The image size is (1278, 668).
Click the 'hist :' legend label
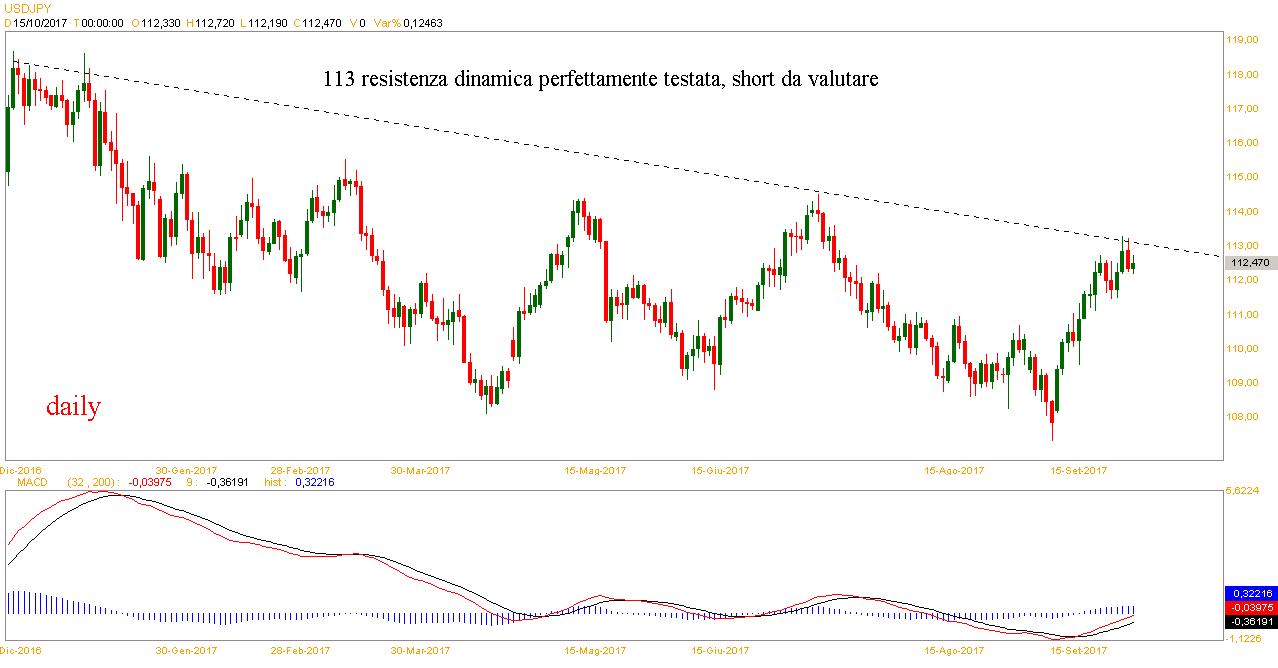point(275,482)
